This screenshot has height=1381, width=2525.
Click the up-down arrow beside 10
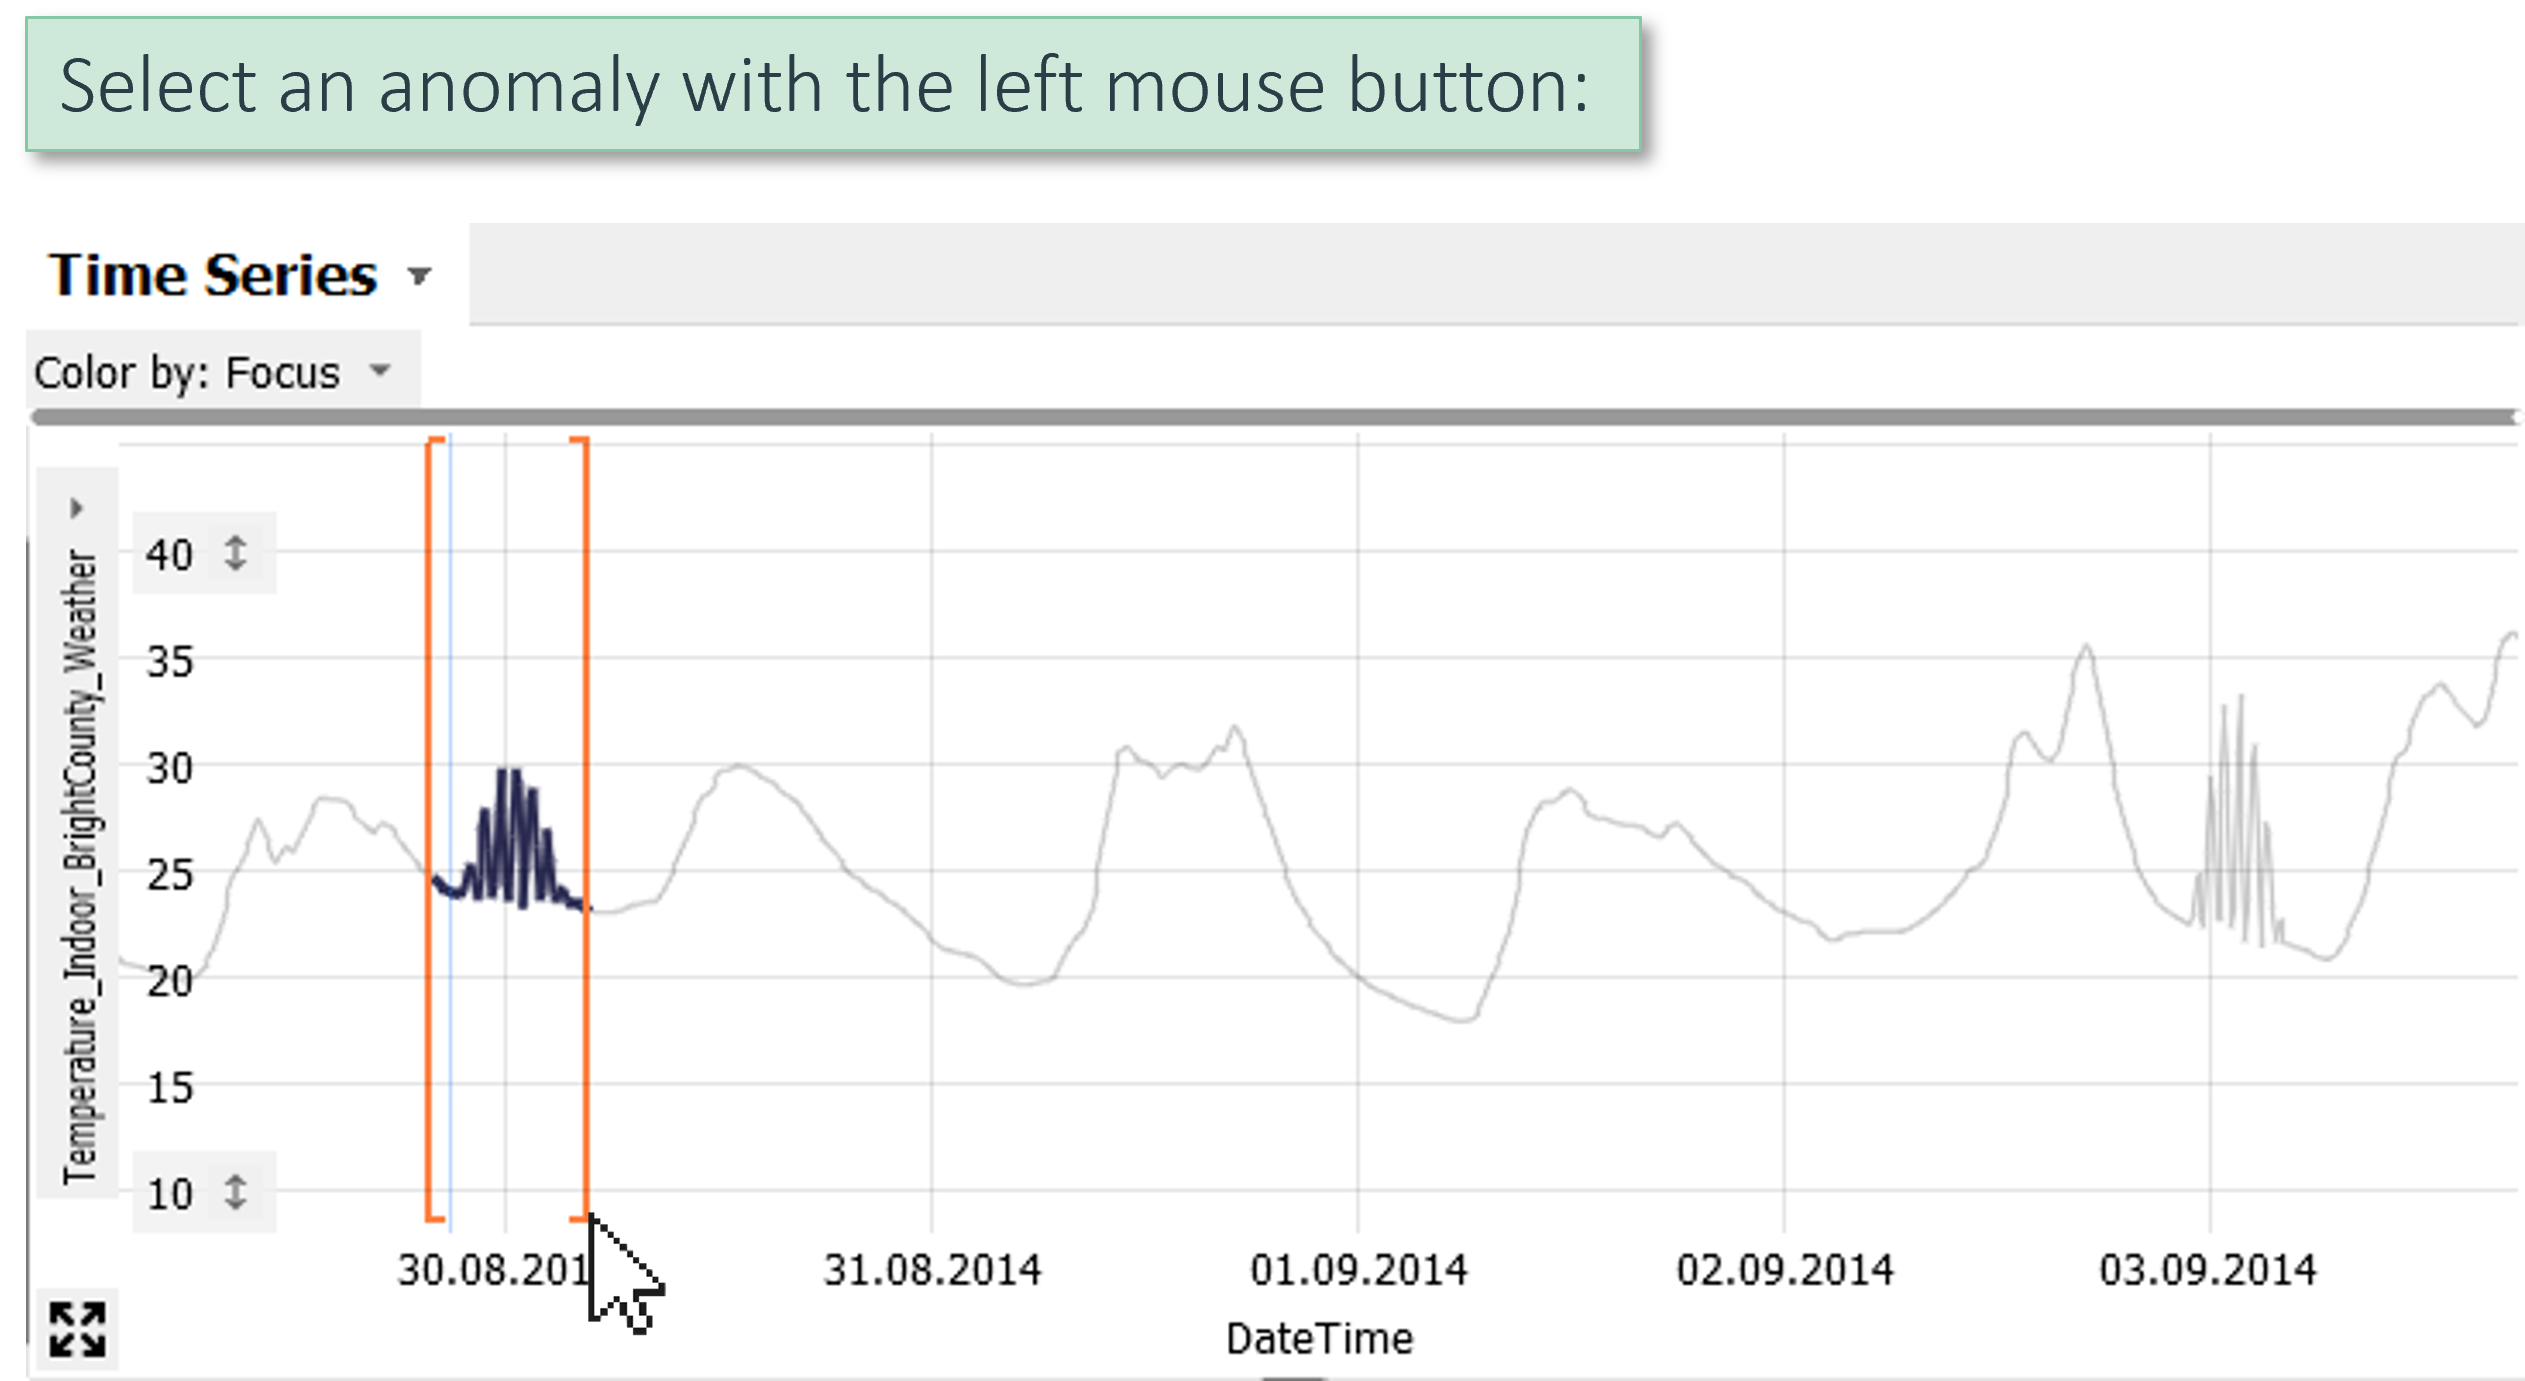236,1192
